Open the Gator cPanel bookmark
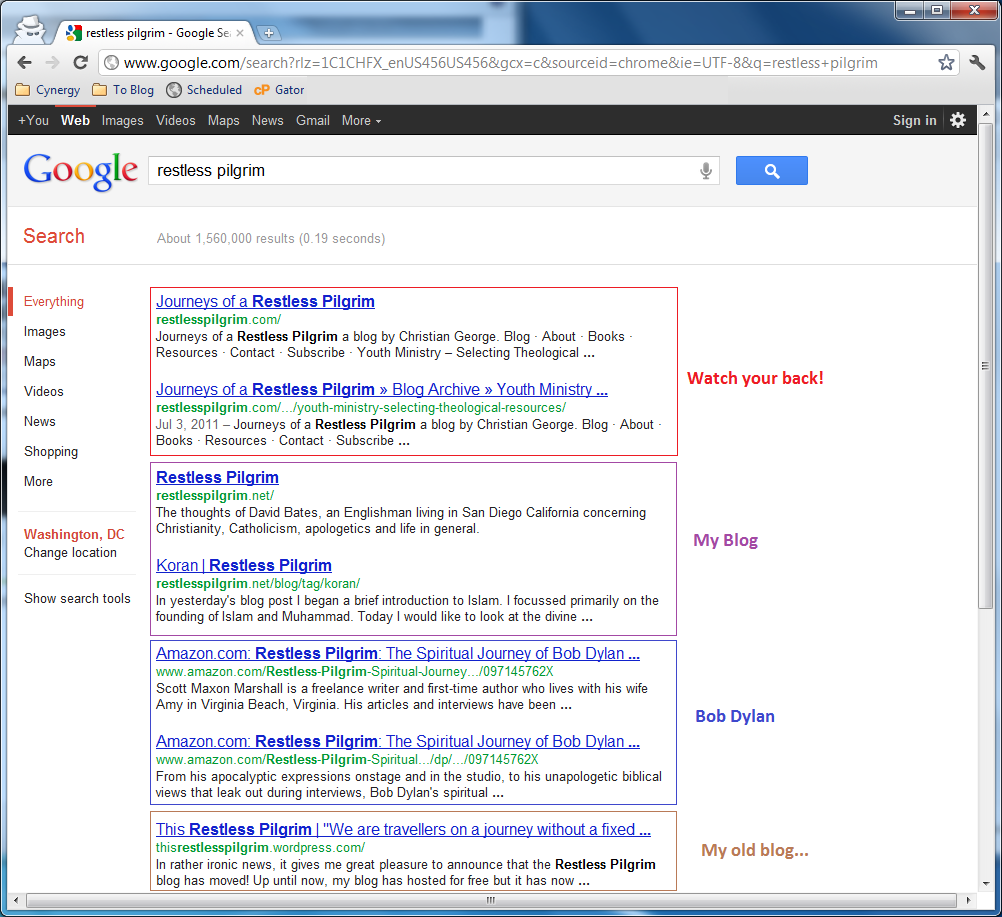 pos(279,89)
